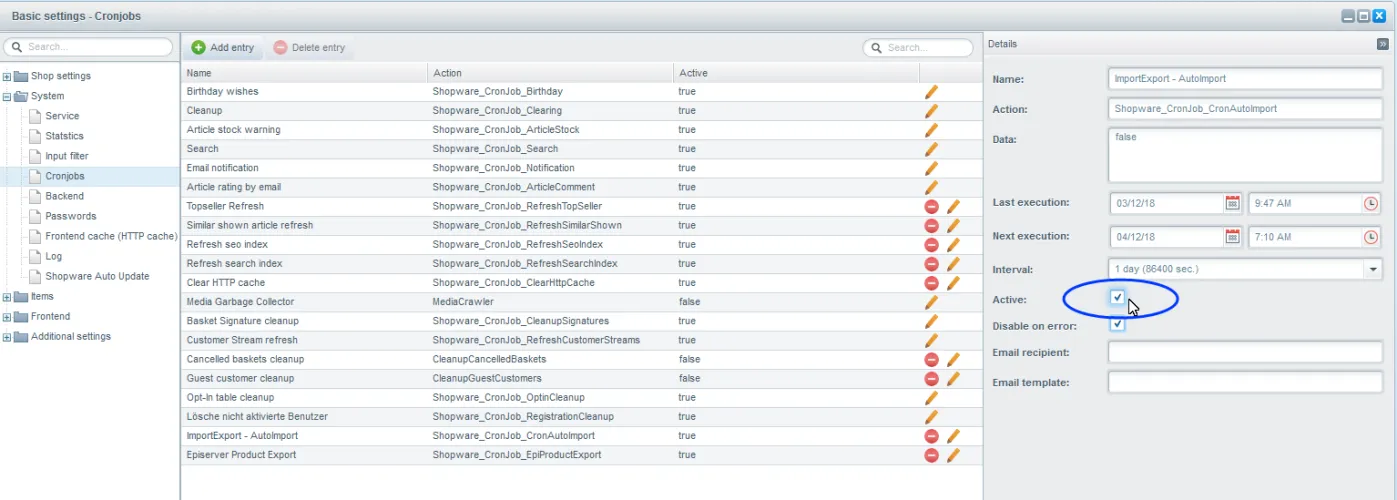Sort by the Active column header
Screen dimensions: 1397x500
(x=796, y=73)
